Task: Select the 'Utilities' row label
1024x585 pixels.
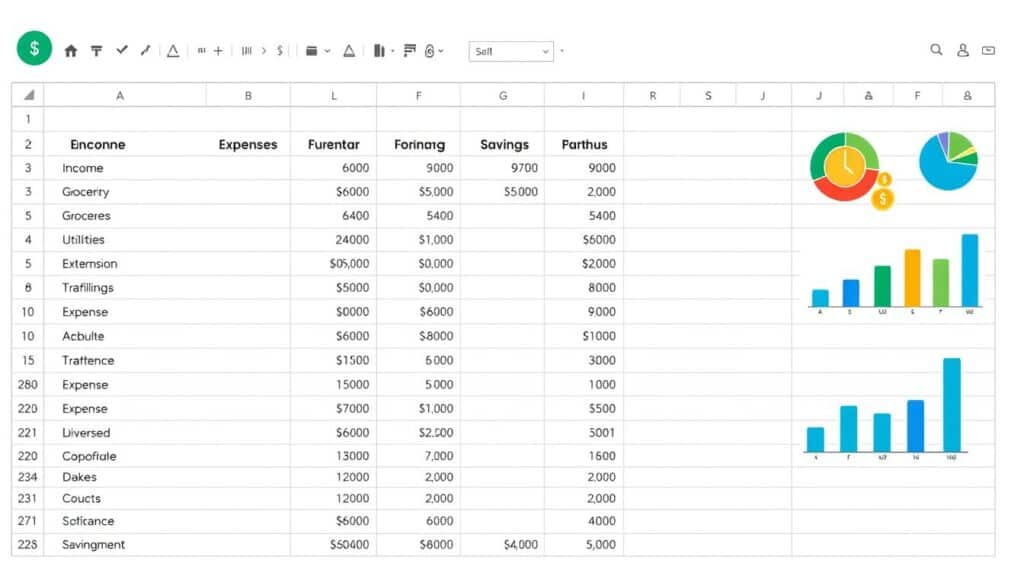Action: coord(83,240)
